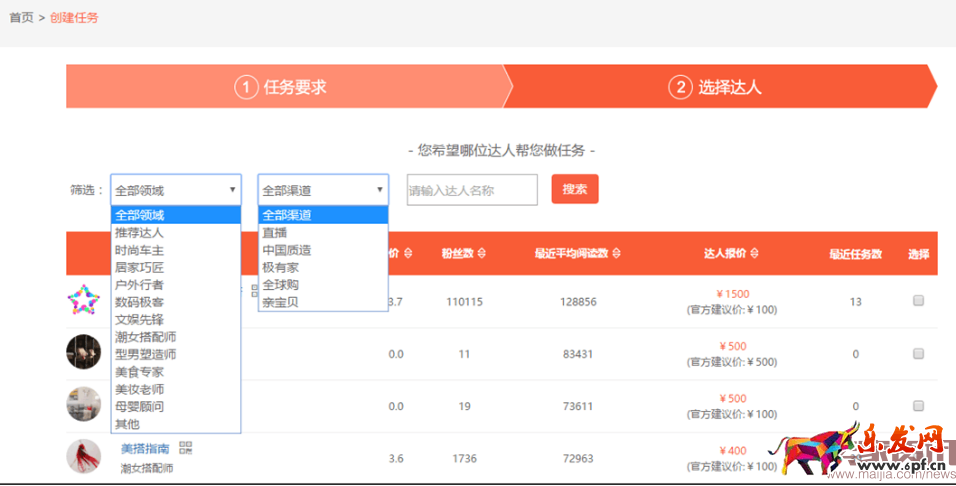956x486 pixels.
Task: Click the third row's round avatar
Action: tap(83, 404)
